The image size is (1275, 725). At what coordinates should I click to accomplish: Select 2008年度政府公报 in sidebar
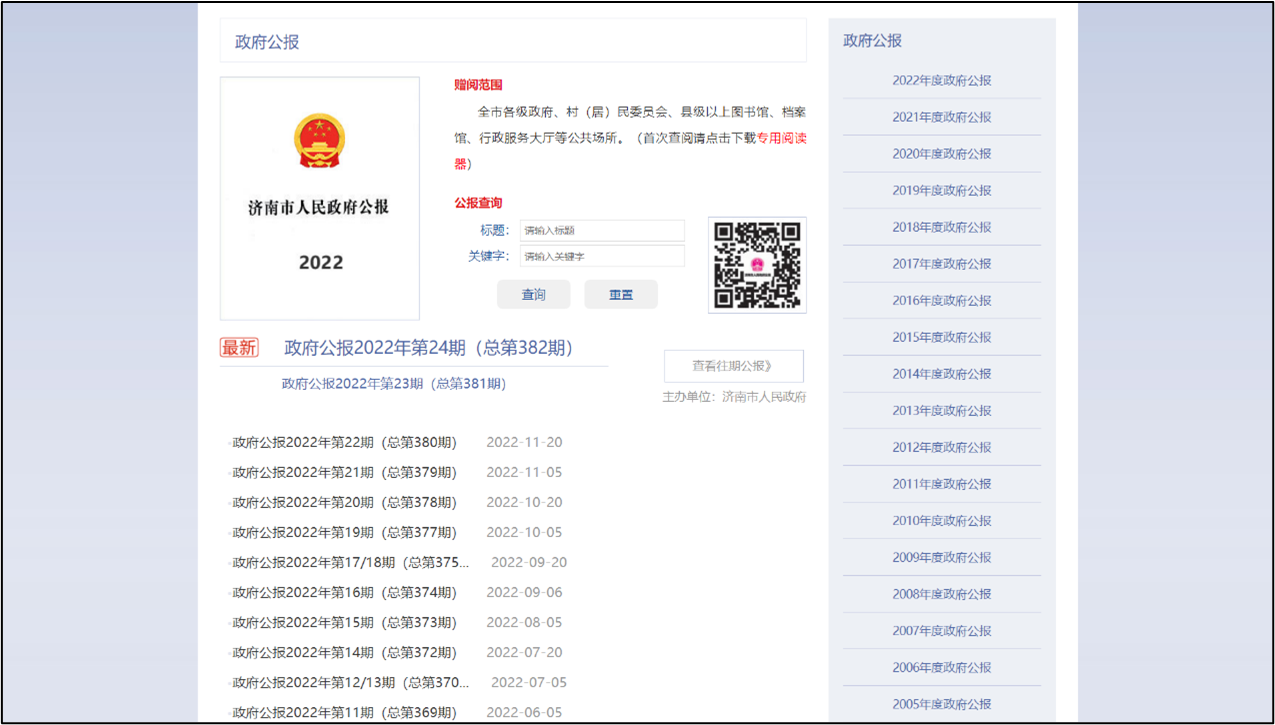(x=941, y=594)
